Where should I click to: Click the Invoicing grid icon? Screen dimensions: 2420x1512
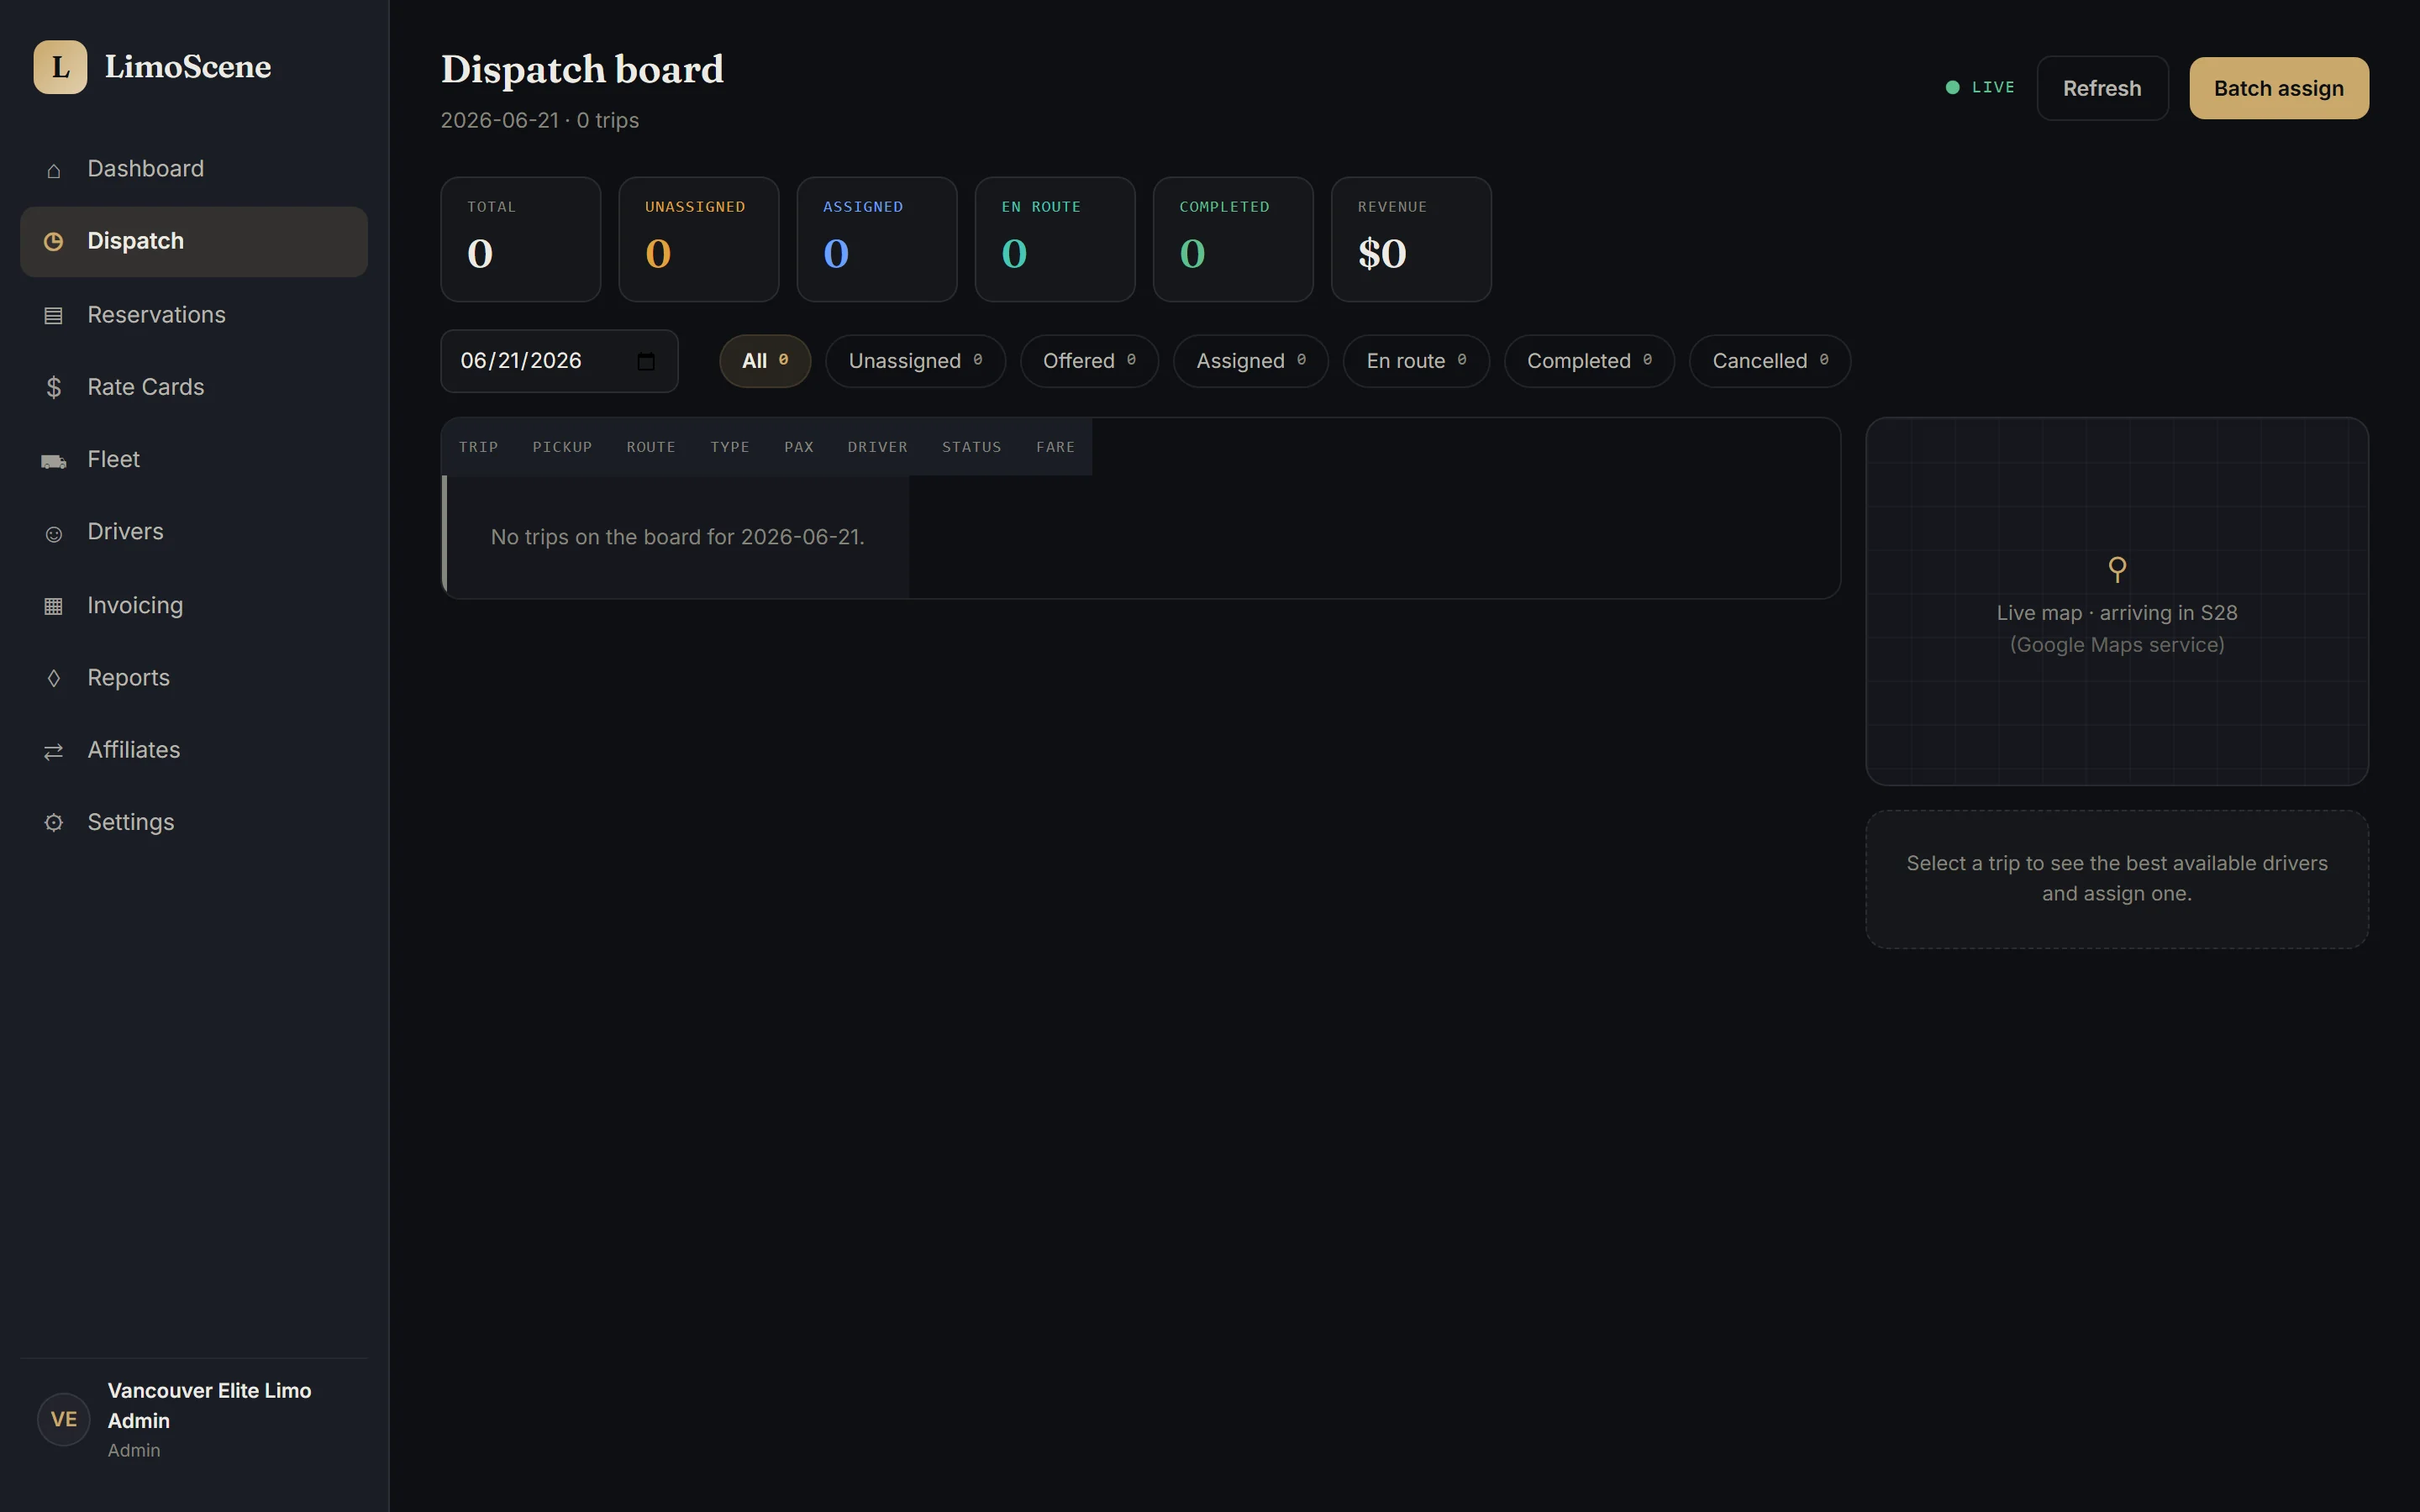(54, 606)
